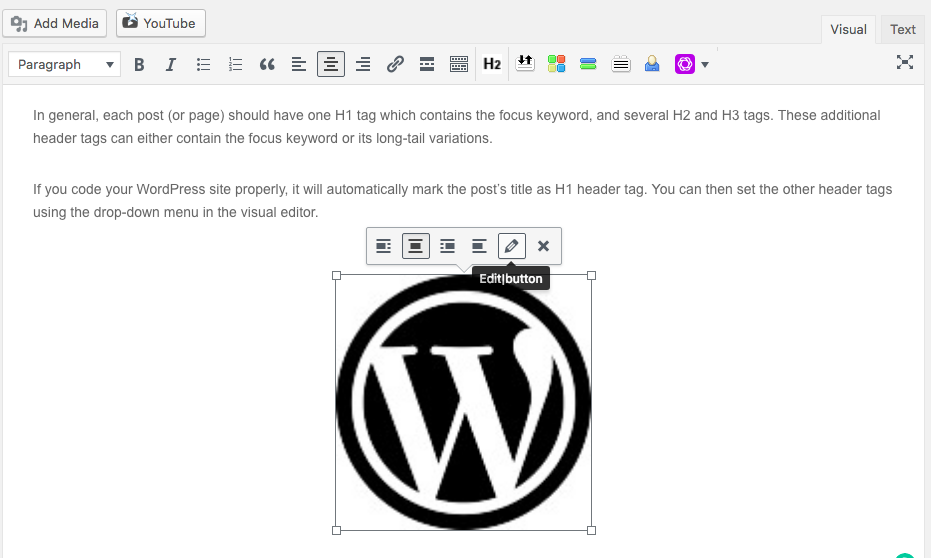931x558 pixels.
Task: Click the purple circle plugin icon
Action: (685, 64)
